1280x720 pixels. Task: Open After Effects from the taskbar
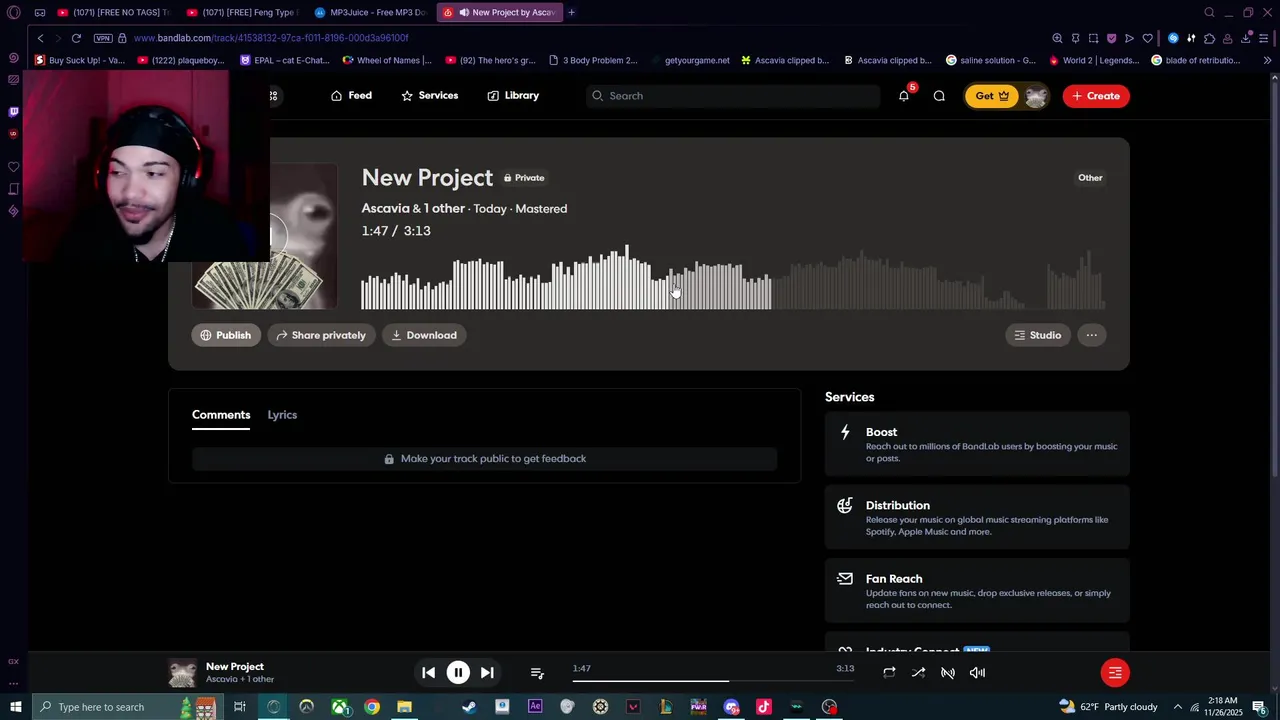point(535,707)
